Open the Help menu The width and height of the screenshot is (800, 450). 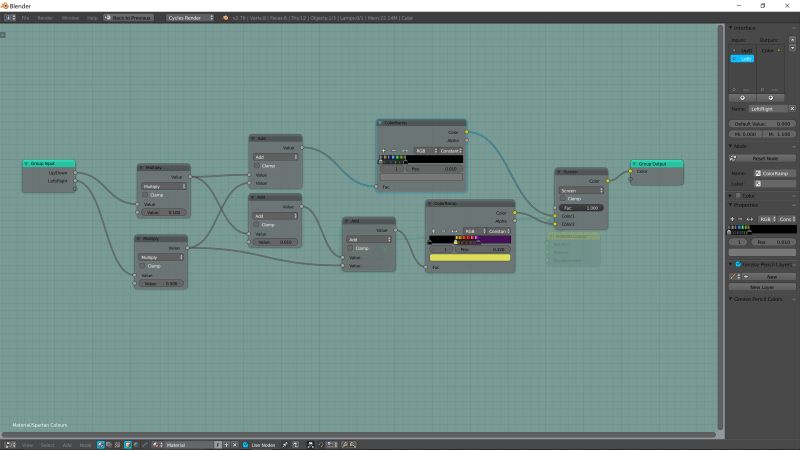pos(92,18)
